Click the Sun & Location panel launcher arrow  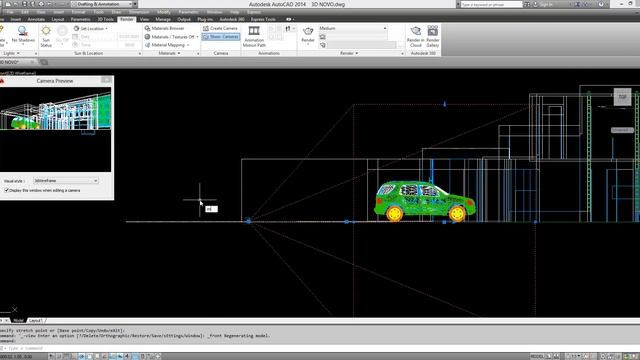click(x=140, y=53)
